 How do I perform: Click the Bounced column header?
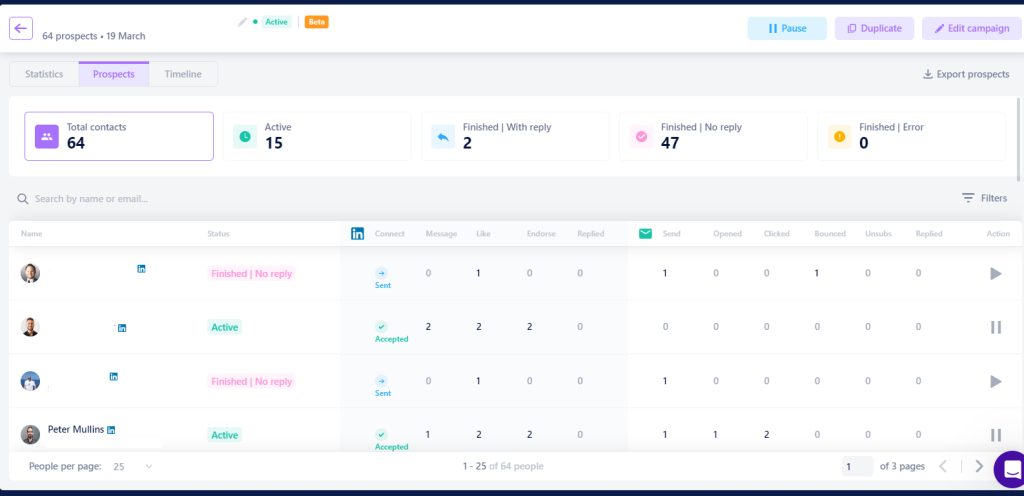coord(830,234)
